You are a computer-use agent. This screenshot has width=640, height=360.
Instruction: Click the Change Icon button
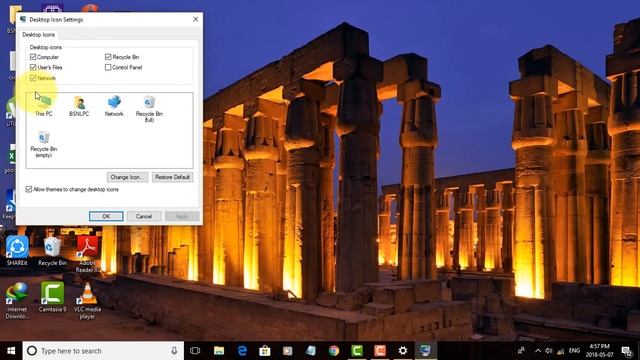127,177
